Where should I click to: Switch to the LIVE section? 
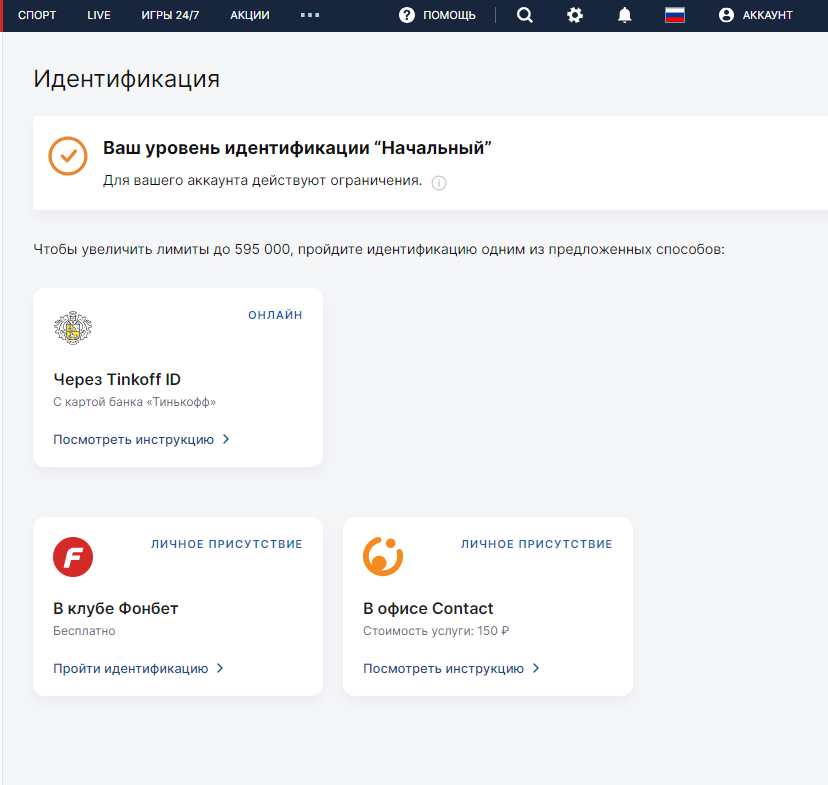click(x=99, y=15)
